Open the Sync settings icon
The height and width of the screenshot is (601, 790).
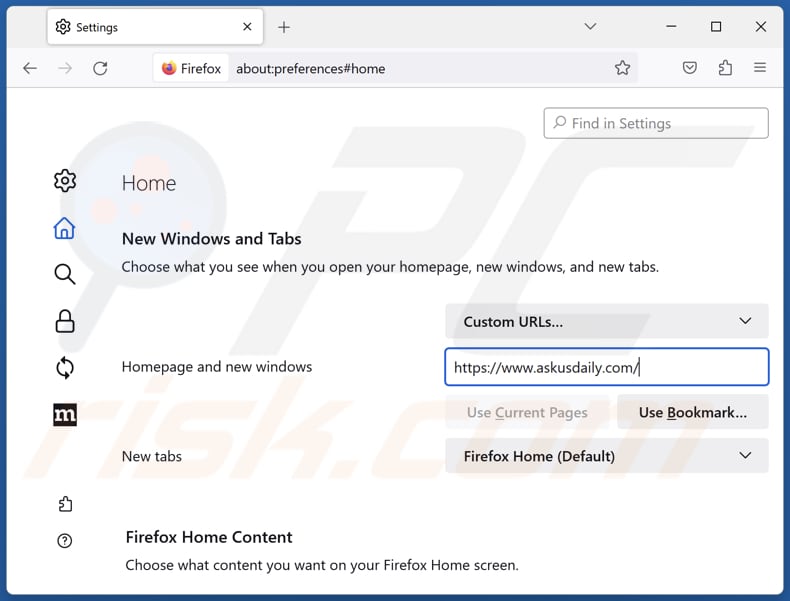(x=65, y=368)
